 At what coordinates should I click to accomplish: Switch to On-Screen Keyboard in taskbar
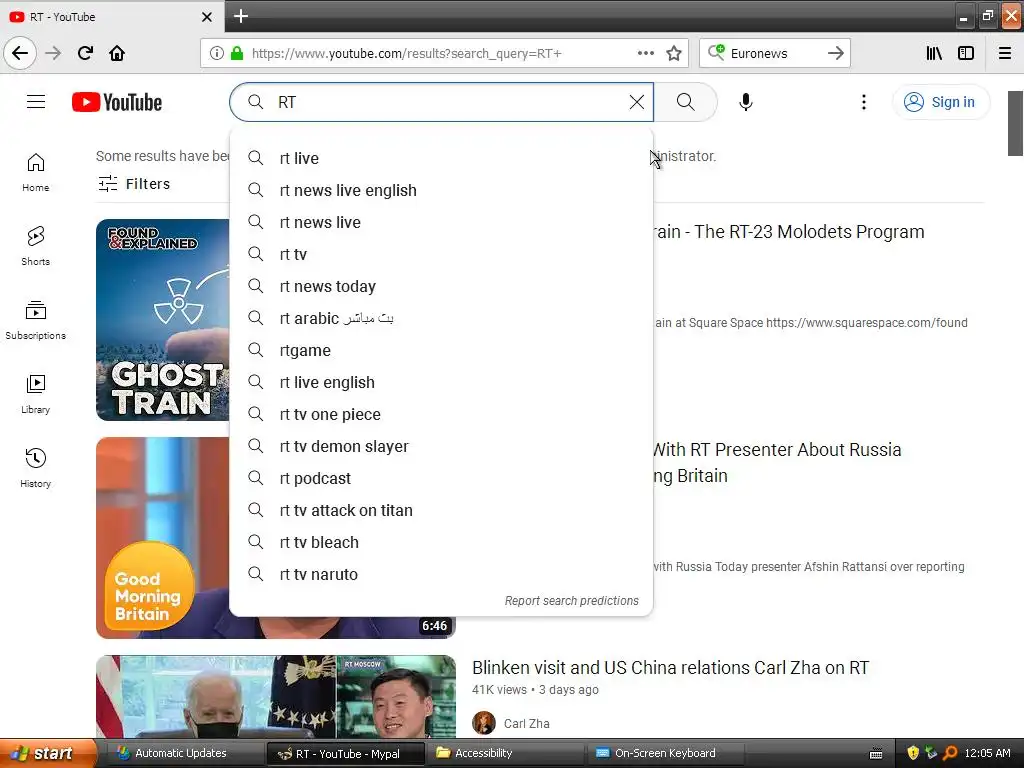pyautogui.click(x=665, y=753)
